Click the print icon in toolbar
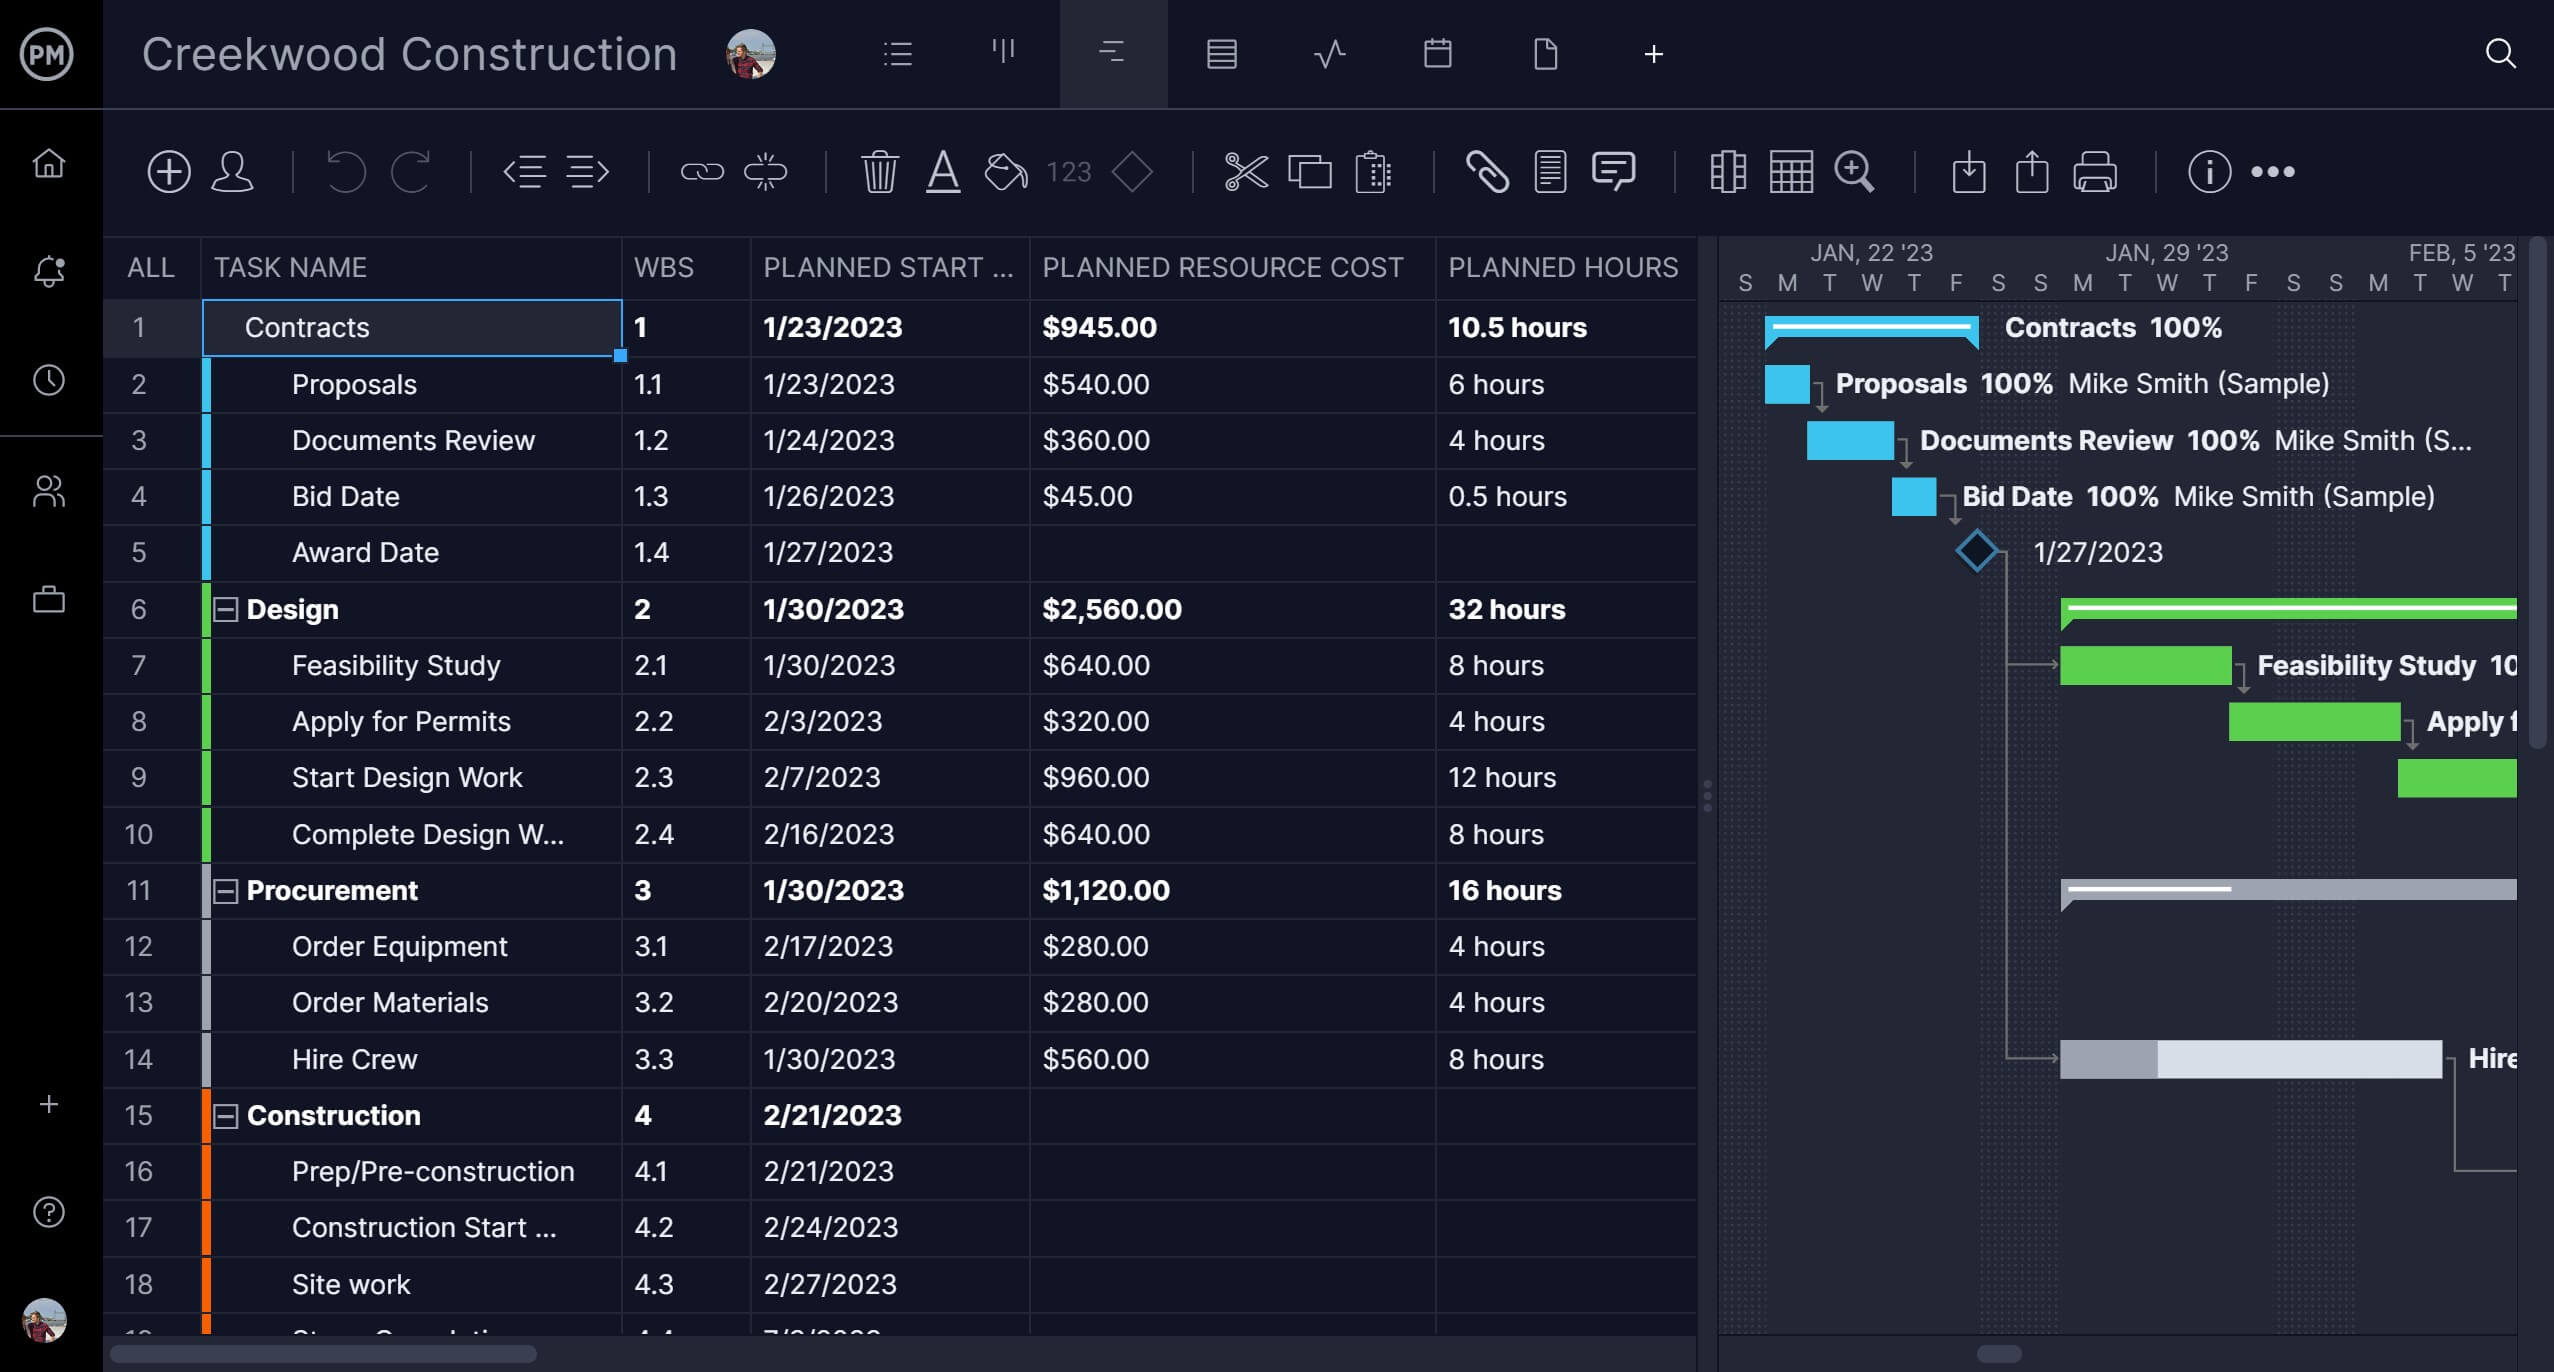The width and height of the screenshot is (2554, 1372). coord(2095,171)
